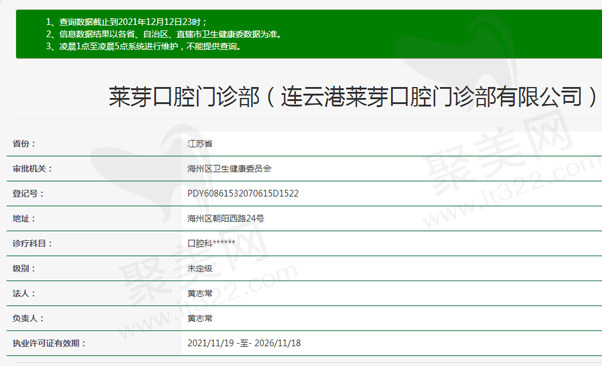
Task: Click the responsible person name in 负责人 row
Action: pos(200,318)
